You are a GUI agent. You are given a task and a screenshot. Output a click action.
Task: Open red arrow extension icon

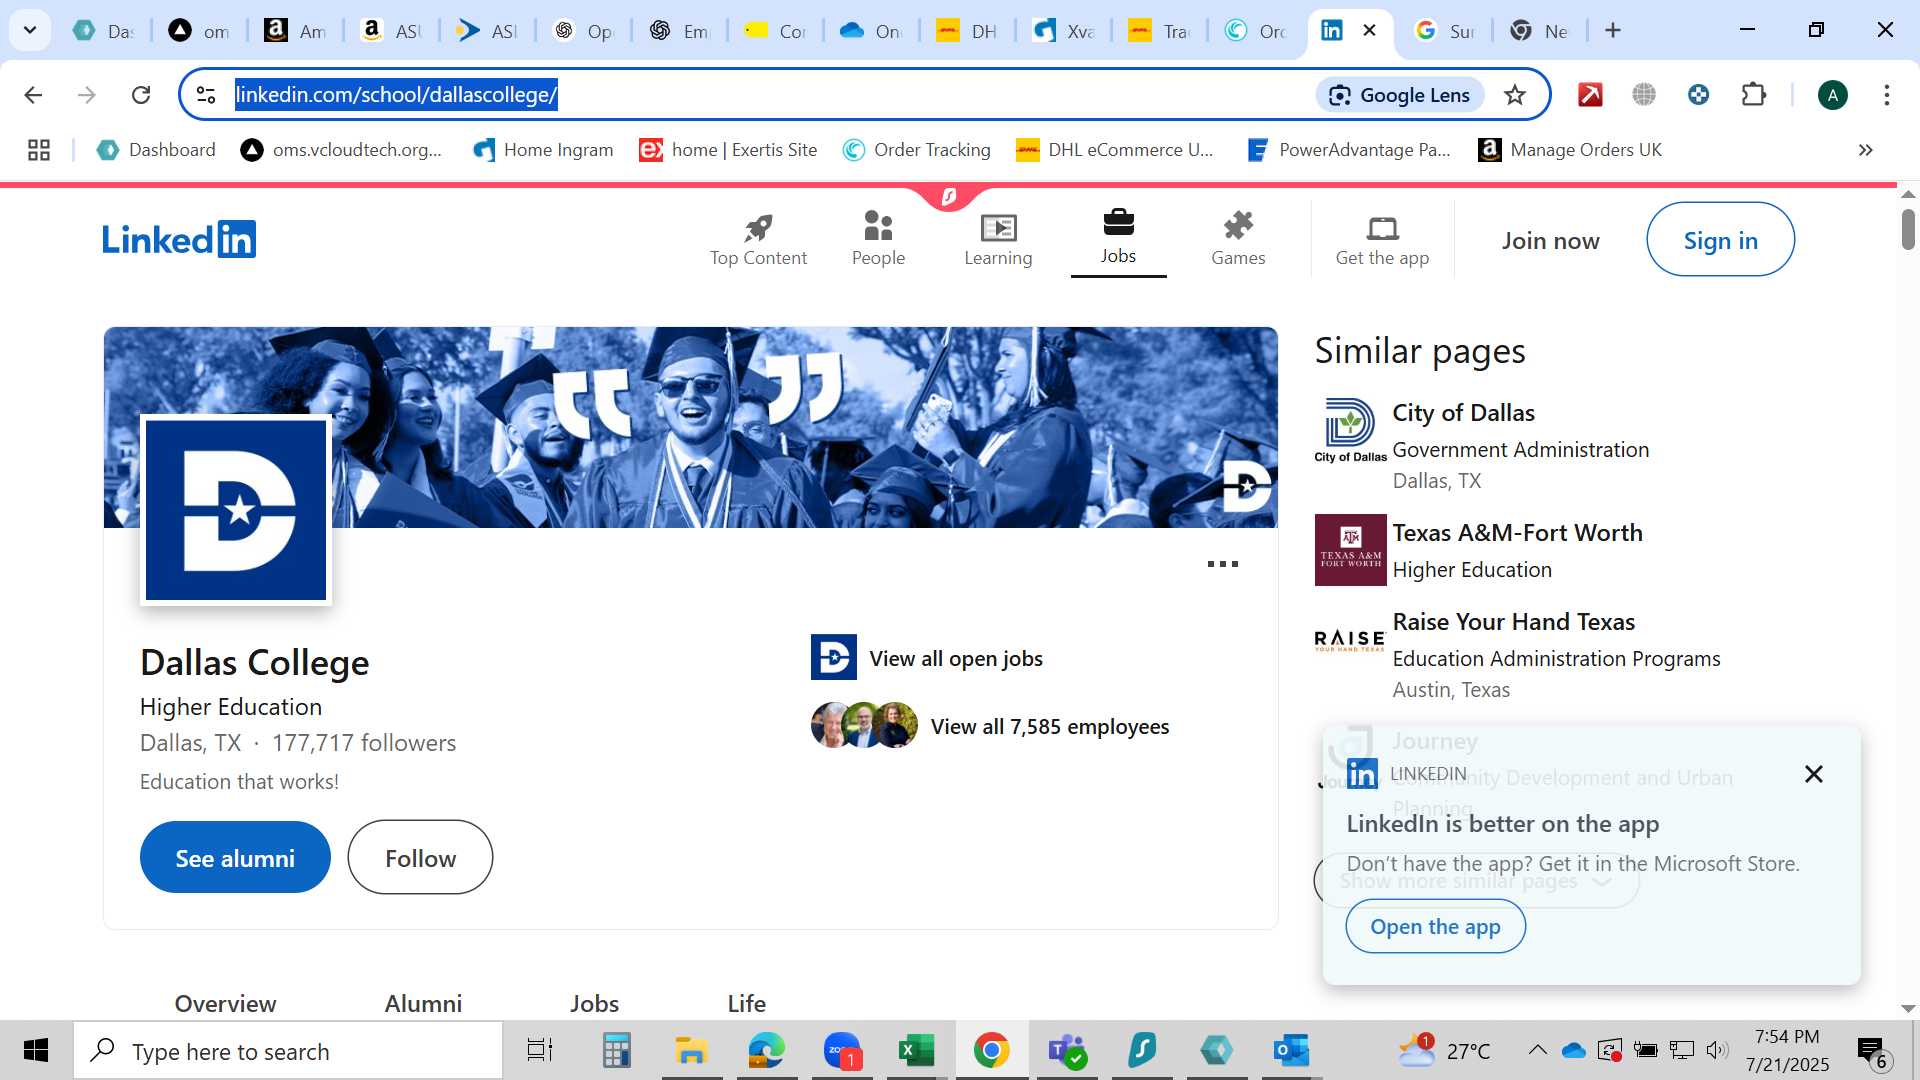tap(1590, 95)
